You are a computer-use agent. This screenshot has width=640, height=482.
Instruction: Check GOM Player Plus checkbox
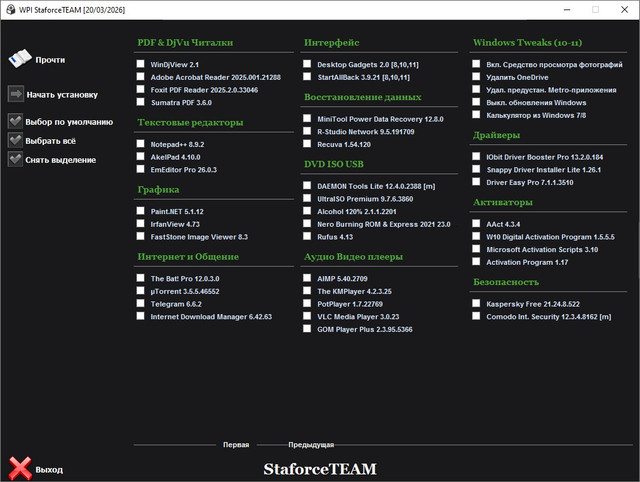point(307,329)
